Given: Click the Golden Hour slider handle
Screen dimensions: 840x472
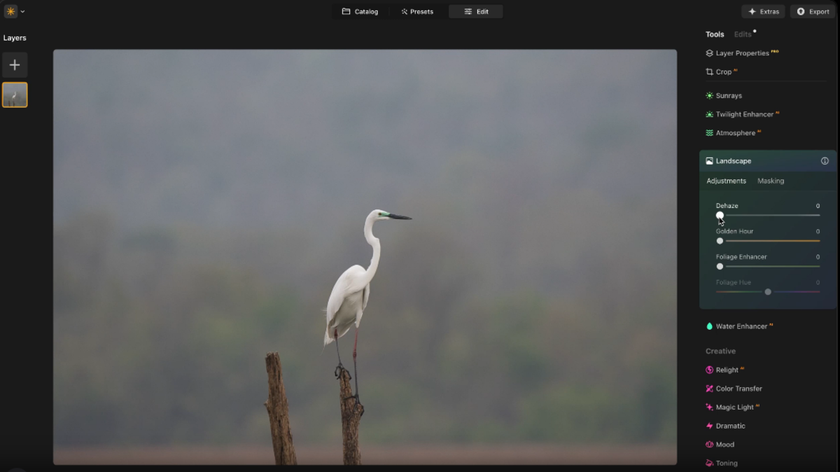Looking at the screenshot, I should point(719,241).
